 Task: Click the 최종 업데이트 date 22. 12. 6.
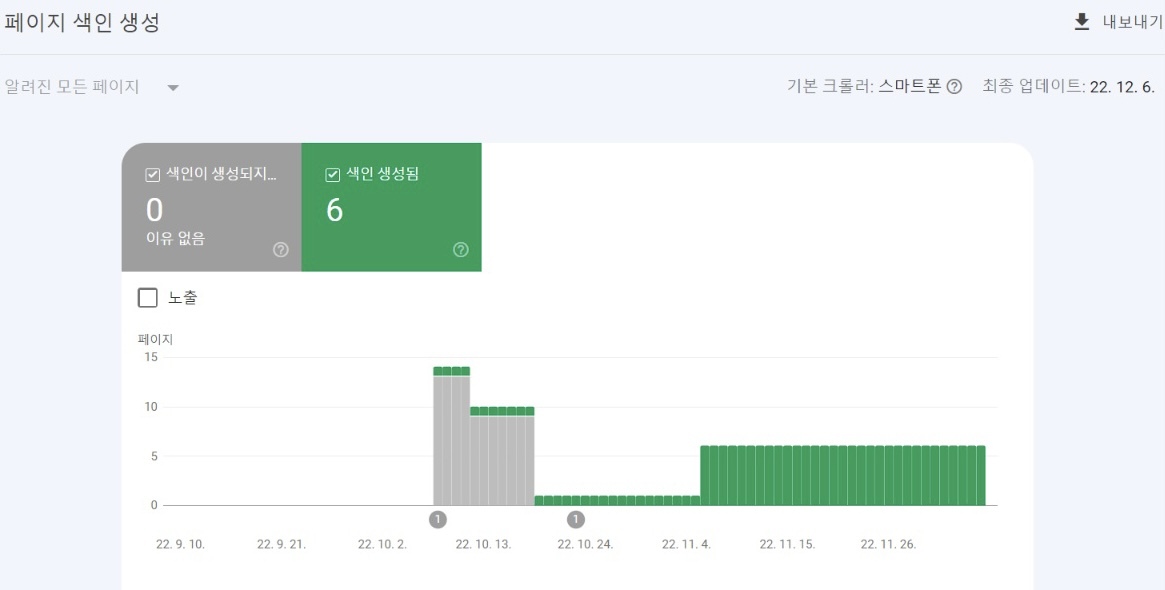[1122, 87]
